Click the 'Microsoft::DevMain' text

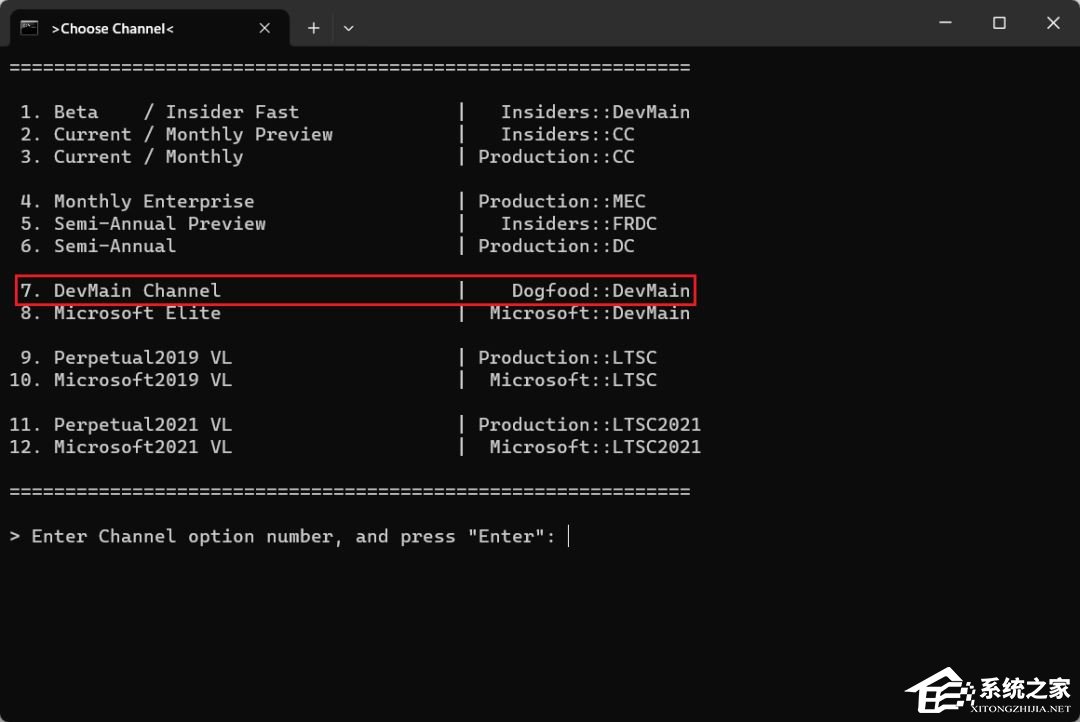(590, 313)
